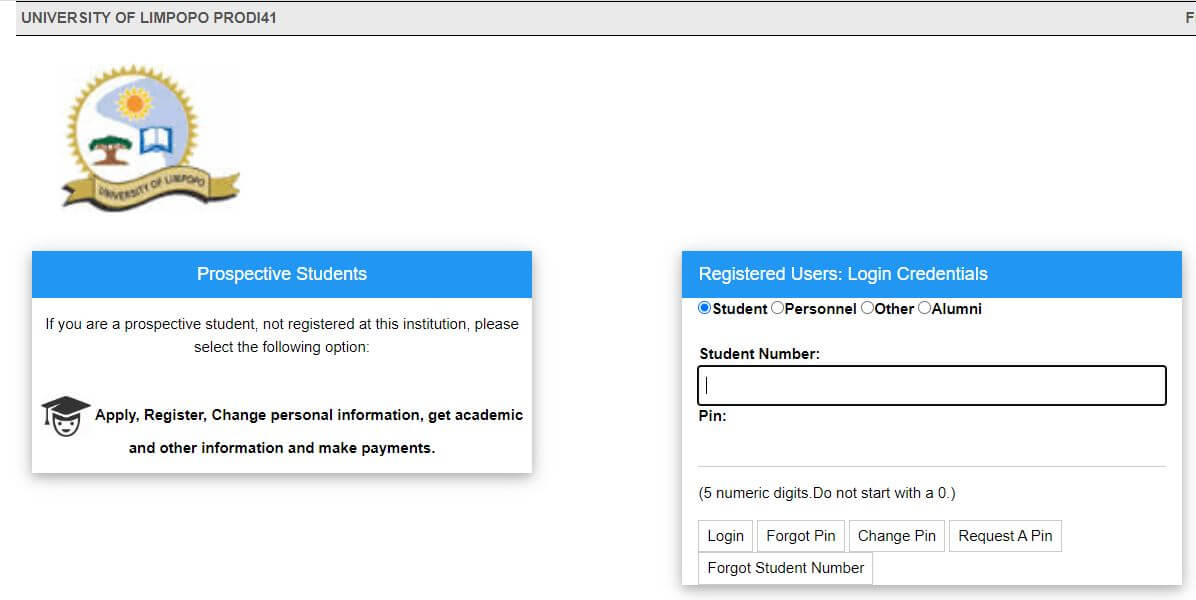Request A Pin via its button
Viewport: 1196px width, 600px height.
pos(1004,536)
